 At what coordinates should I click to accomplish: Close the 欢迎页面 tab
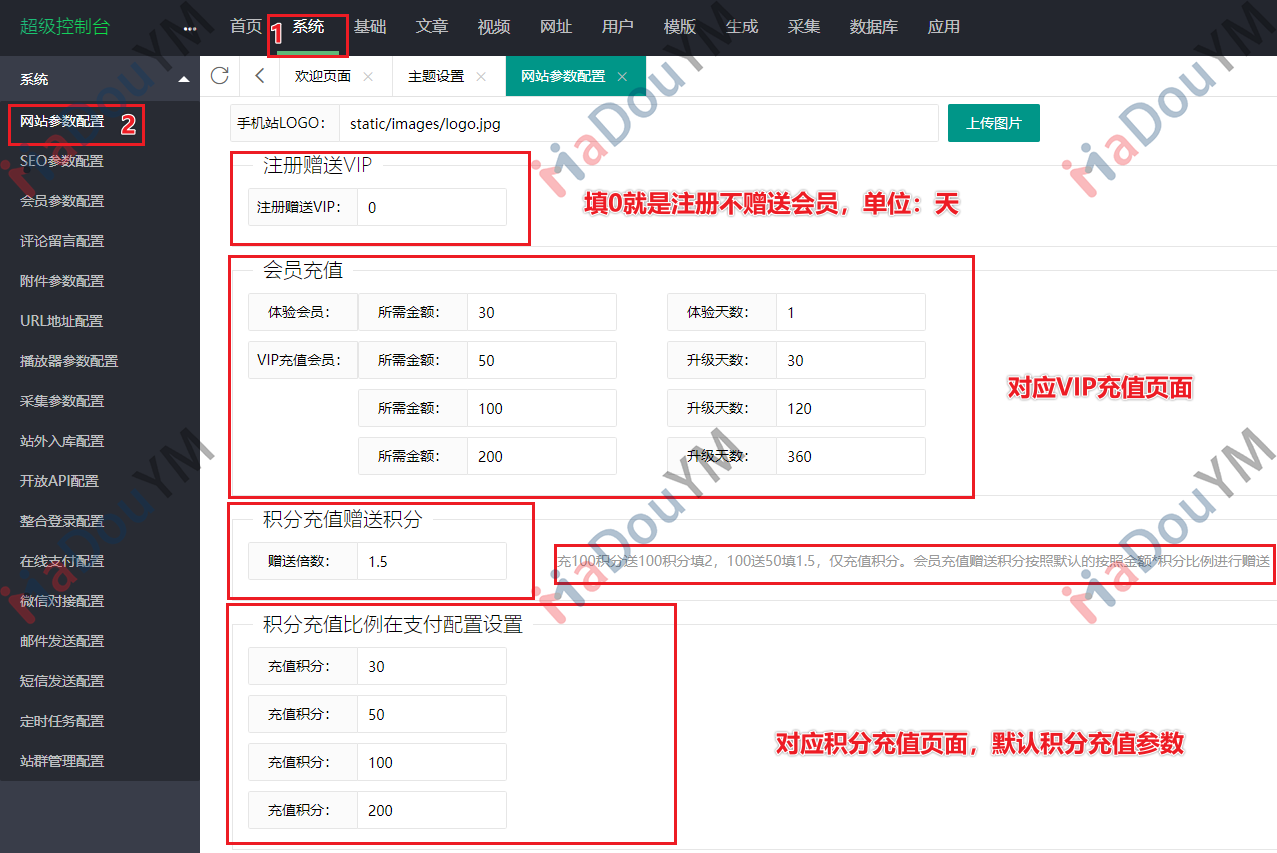tap(368, 77)
